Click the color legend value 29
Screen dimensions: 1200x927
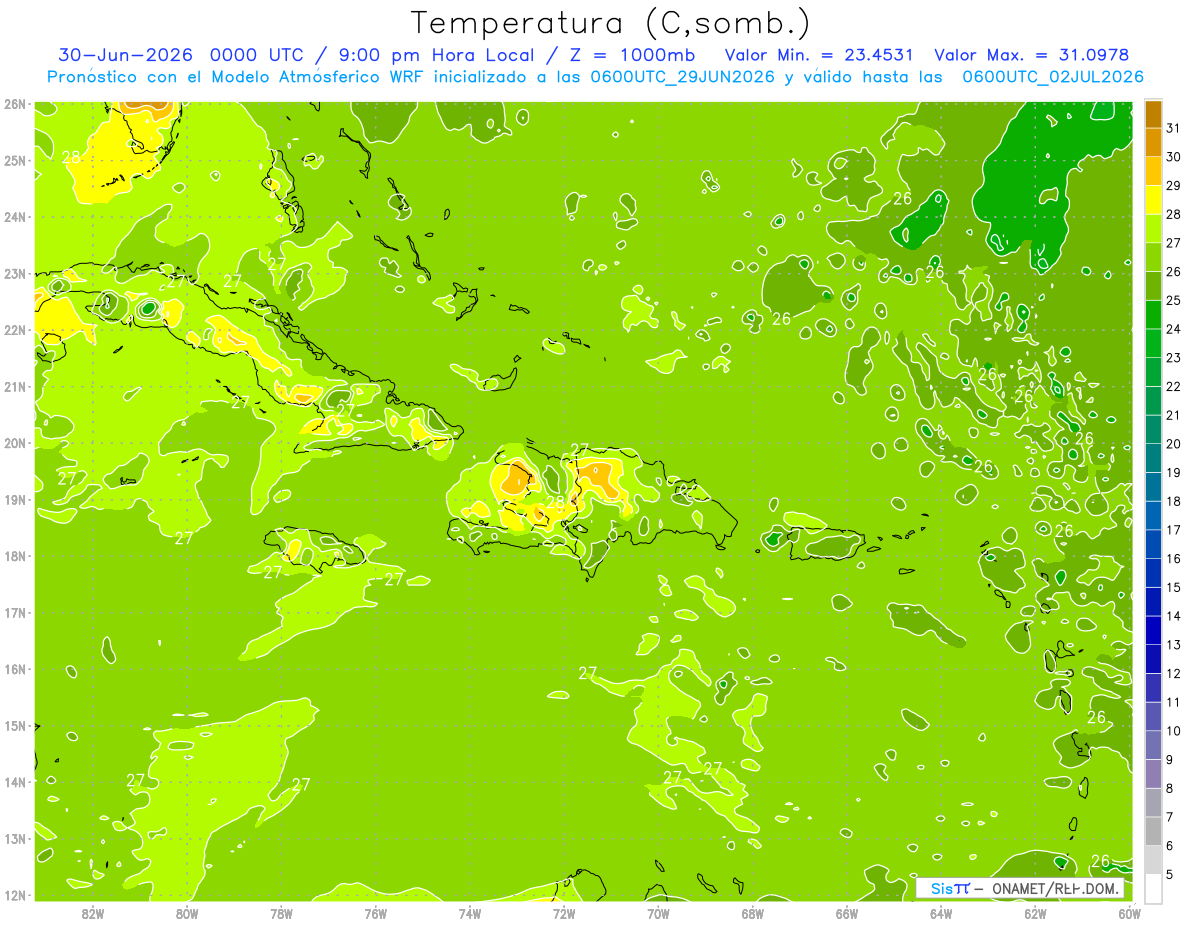(1173, 185)
